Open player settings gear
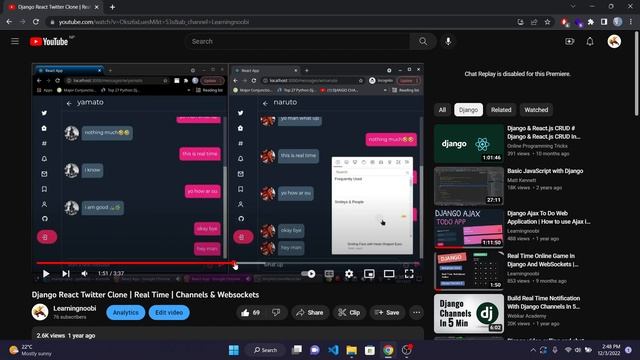The height and width of the screenshot is (360, 640). 349,273
